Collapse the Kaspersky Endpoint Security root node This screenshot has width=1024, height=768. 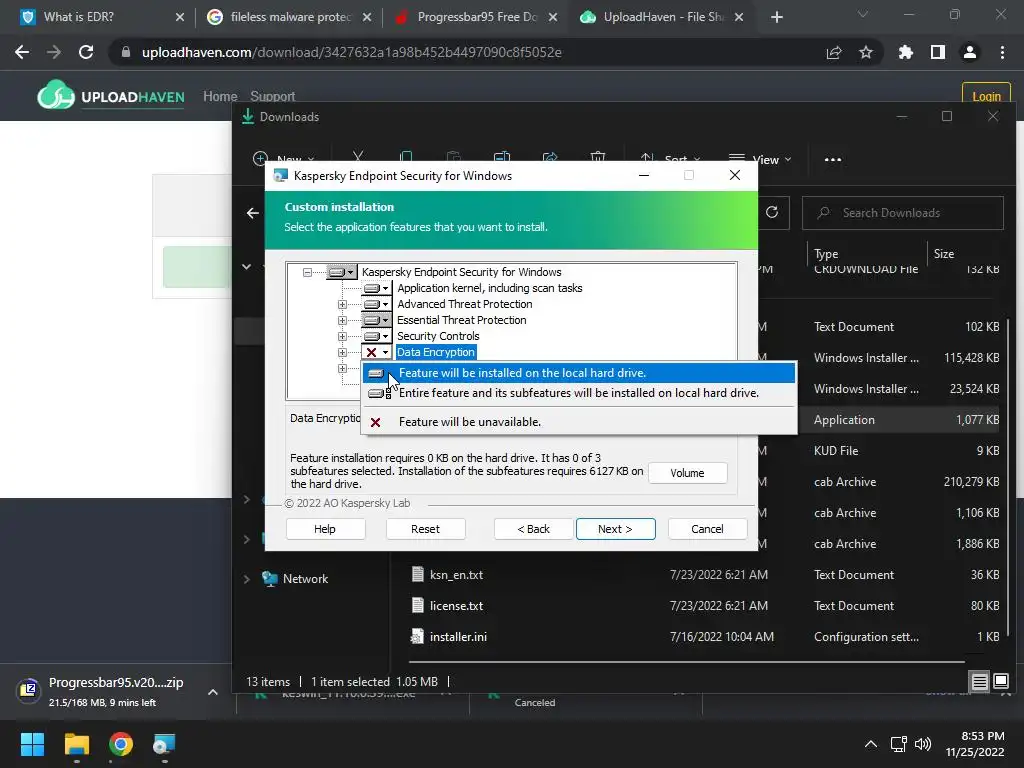(x=307, y=272)
